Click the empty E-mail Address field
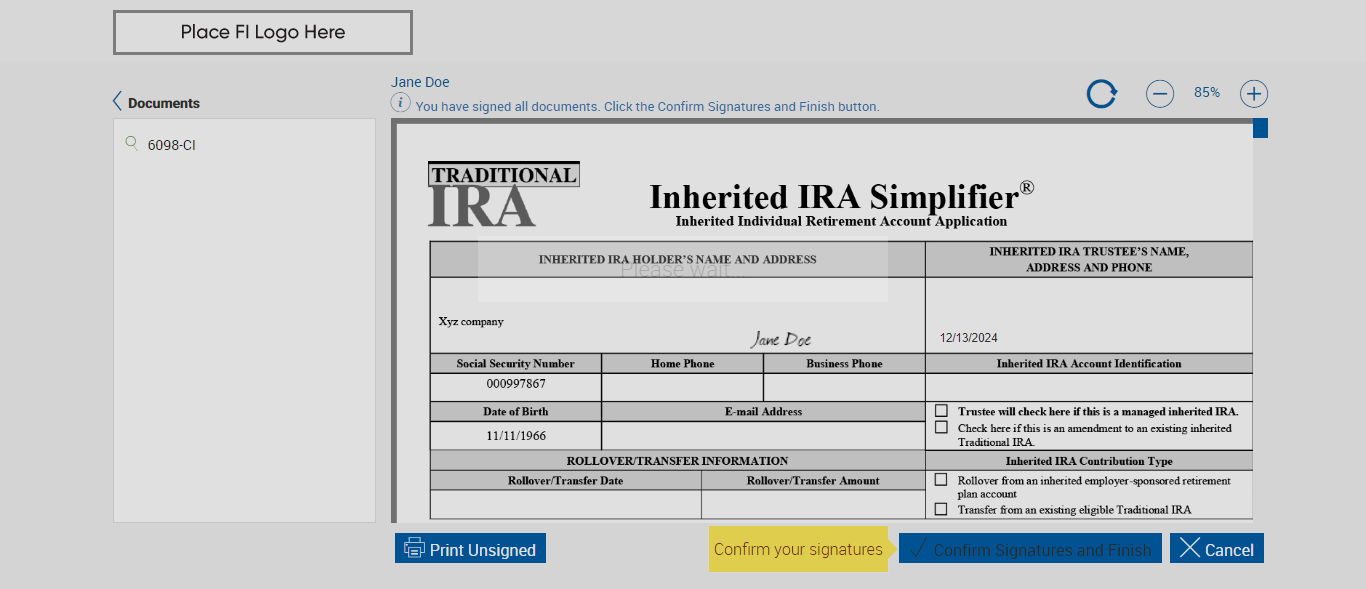Screen dimensions: 1366x589 point(763,436)
